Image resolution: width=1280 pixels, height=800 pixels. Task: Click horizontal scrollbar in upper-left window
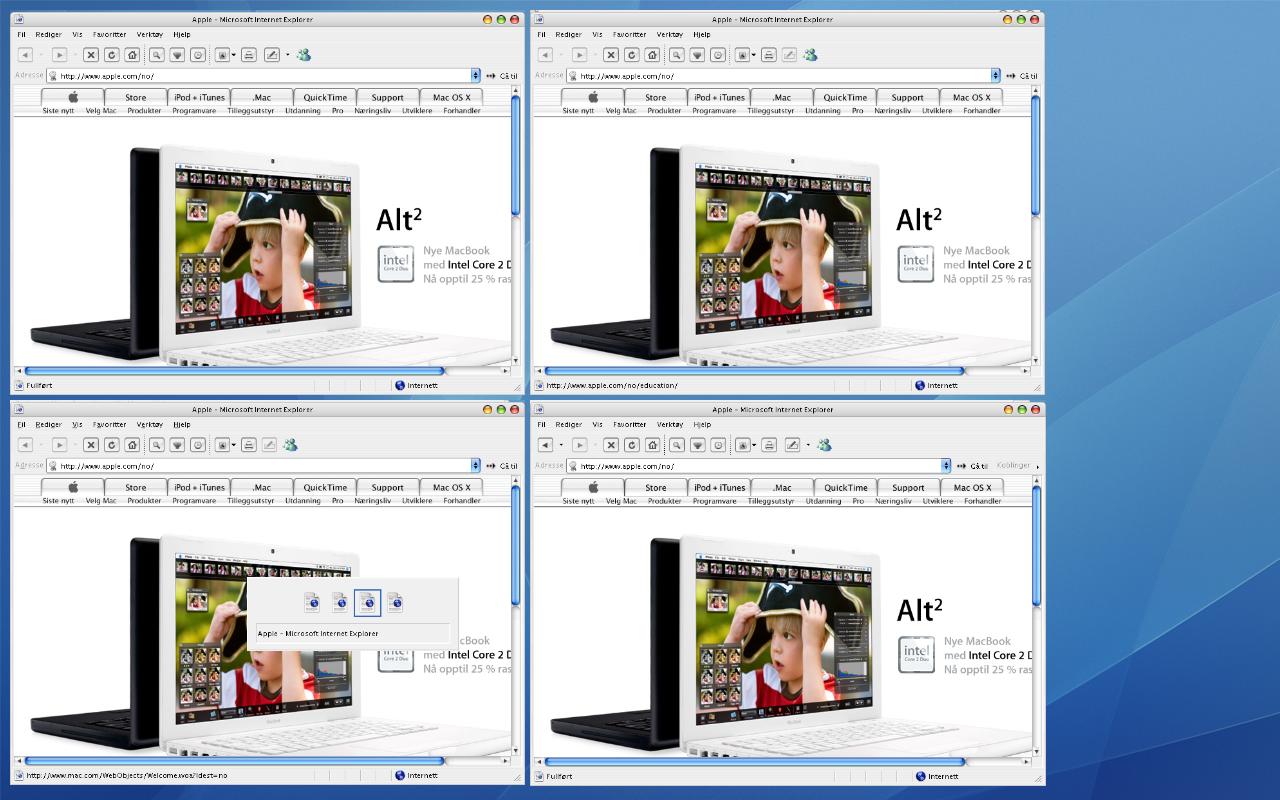[x=235, y=371]
